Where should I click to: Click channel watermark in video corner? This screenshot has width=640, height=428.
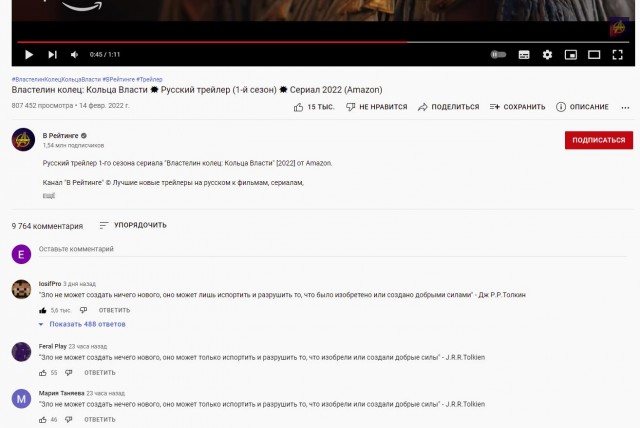tap(619, 28)
